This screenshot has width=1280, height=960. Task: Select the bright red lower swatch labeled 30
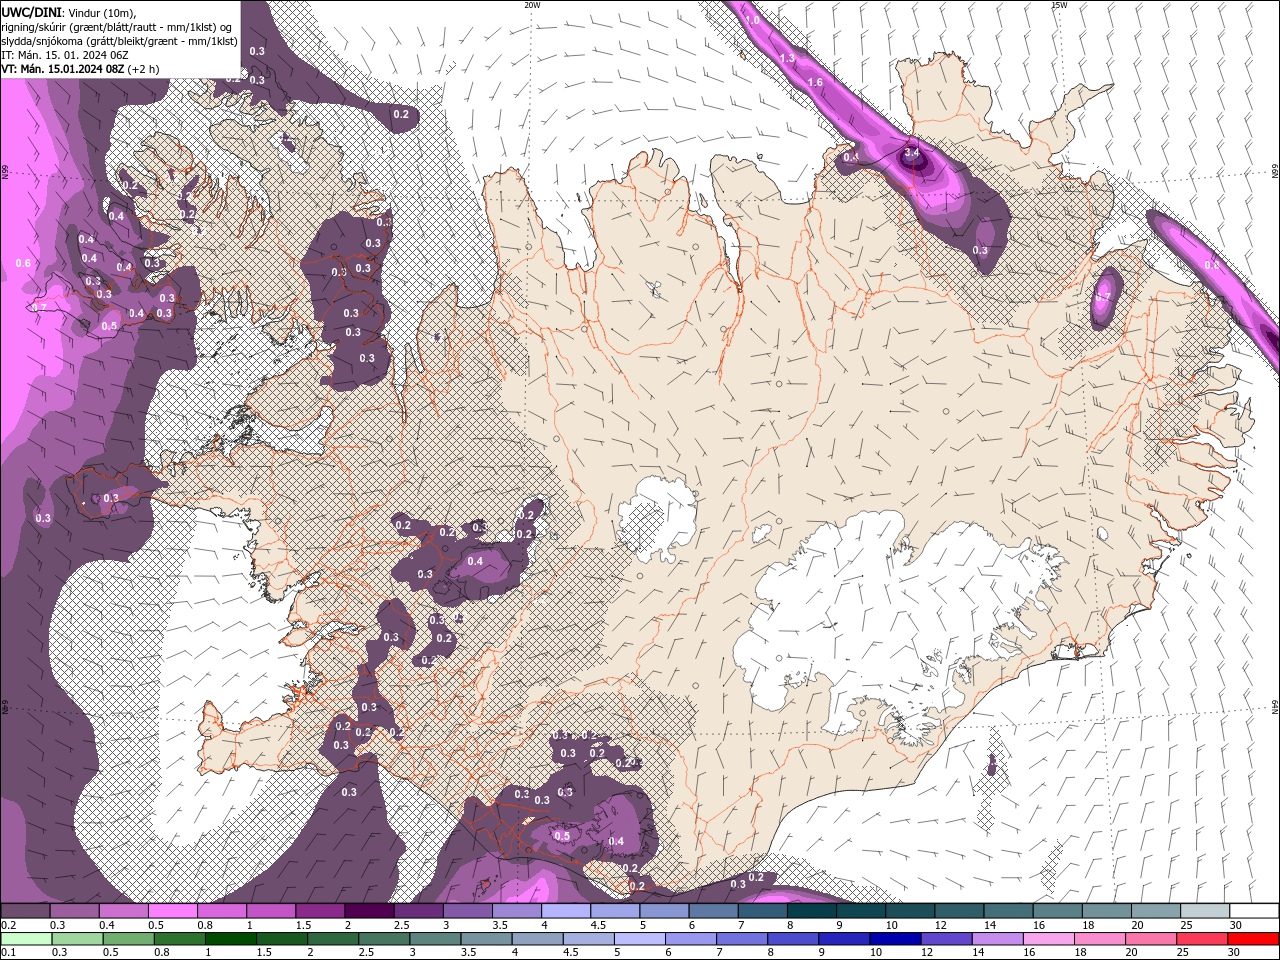(1254, 939)
